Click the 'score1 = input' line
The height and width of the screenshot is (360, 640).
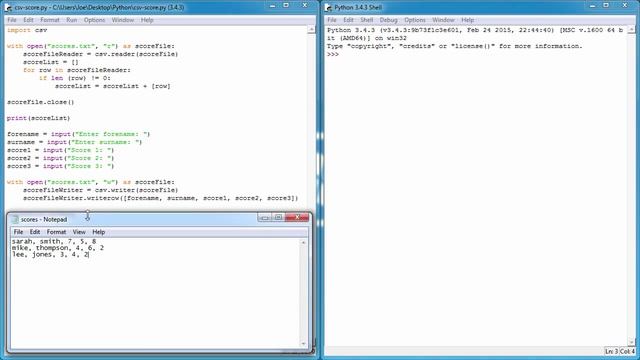click(x=60, y=150)
